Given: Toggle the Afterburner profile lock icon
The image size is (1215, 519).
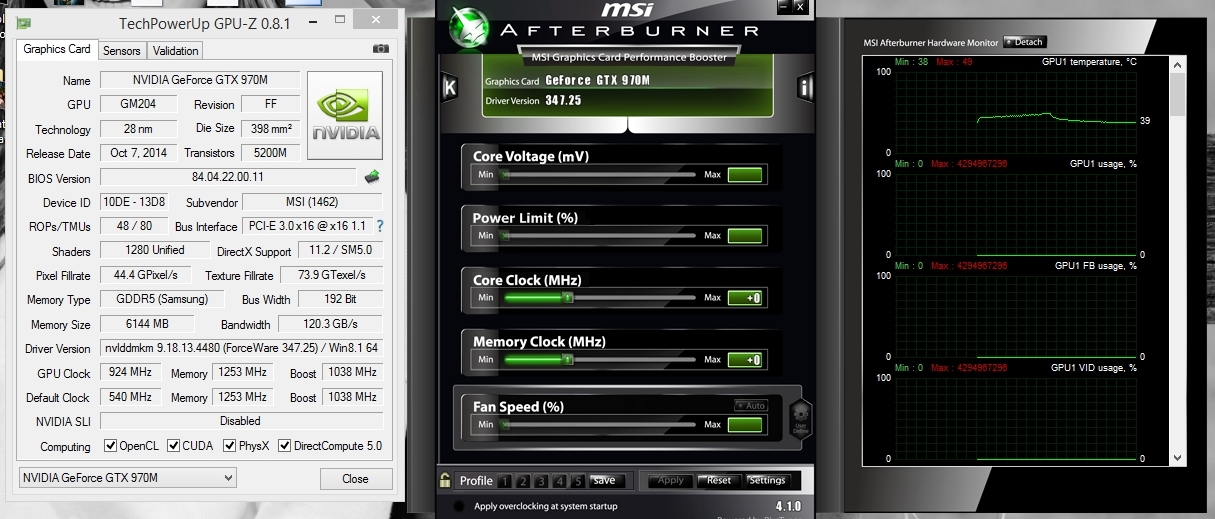Looking at the screenshot, I should 446,480.
